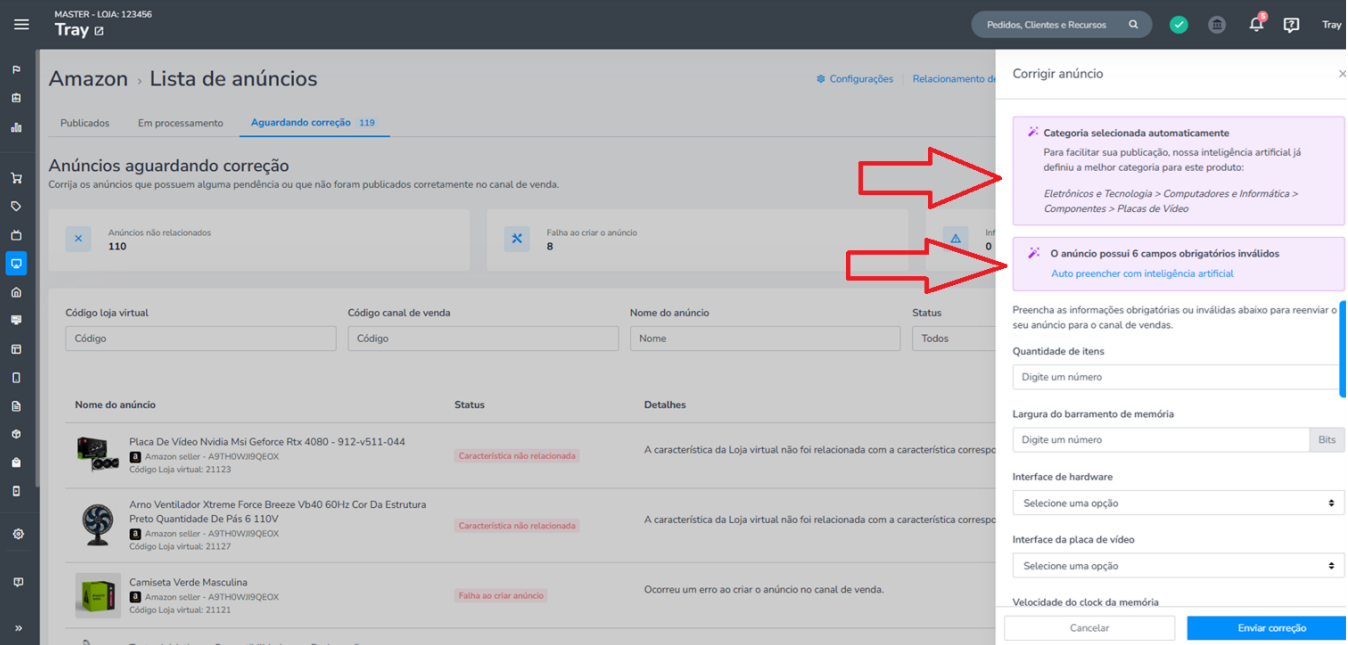Click sparkle icon beside campos obrigatórios inválidos
Image resolution: width=1348 pixels, height=645 pixels.
[x=1034, y=253]
